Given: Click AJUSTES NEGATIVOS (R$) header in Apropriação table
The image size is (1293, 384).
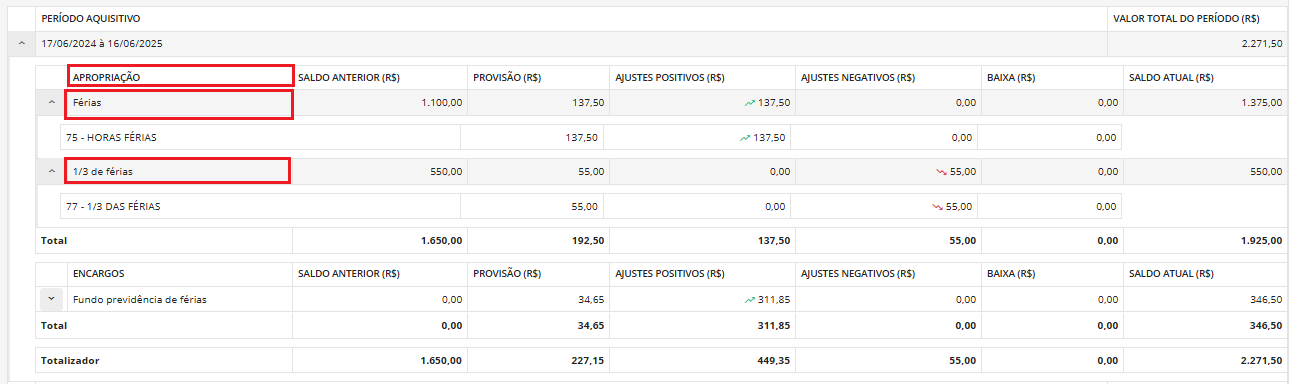Looking at the screenshot, I should click(x=857, y=77).
